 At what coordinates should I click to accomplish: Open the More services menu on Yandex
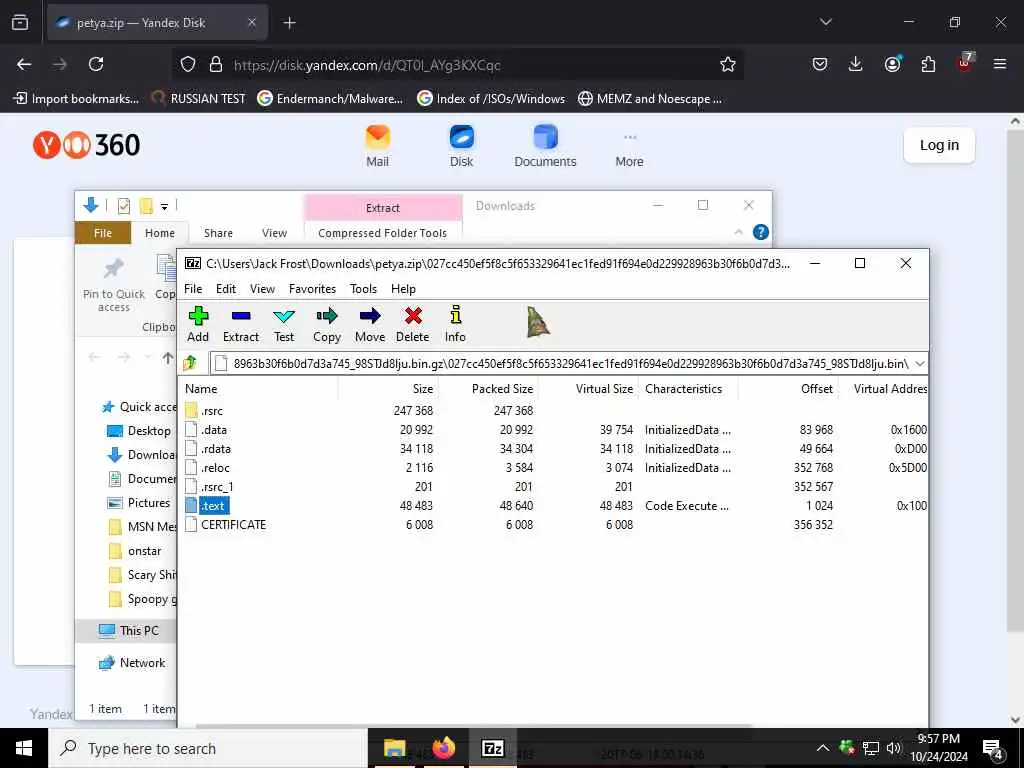coord(630,149)
